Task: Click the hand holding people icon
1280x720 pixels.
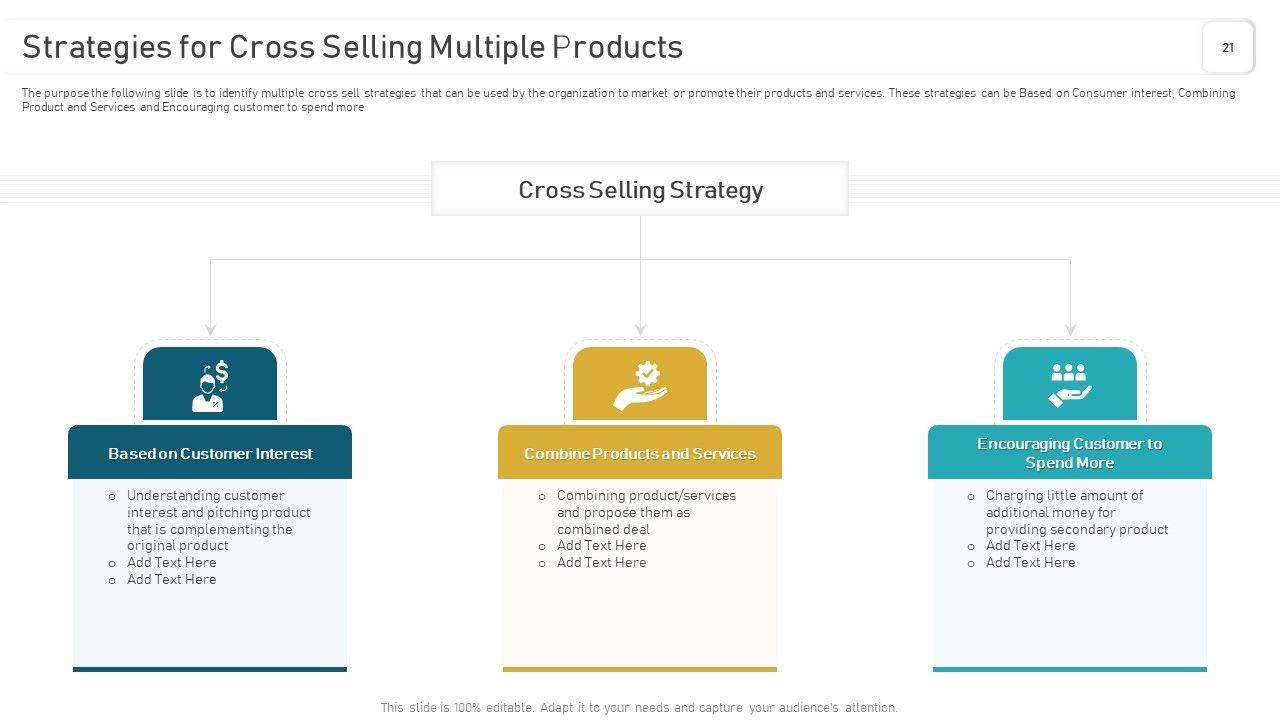Action: tap(1069, 387)
